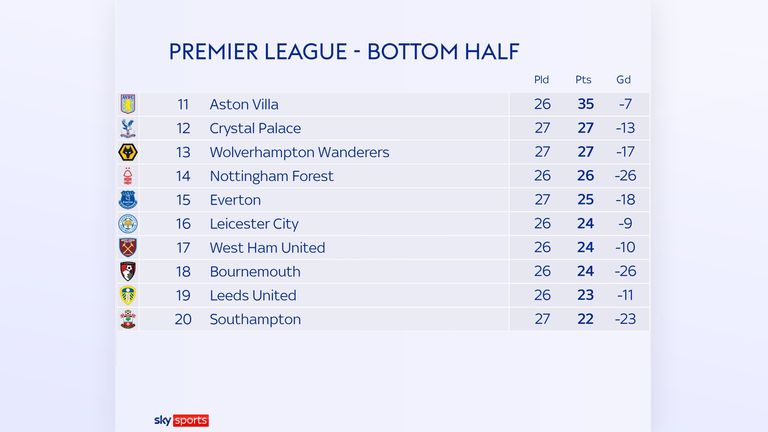768x432 pixels.
Task: Click the Pld column header
Action: coord(541,80)
